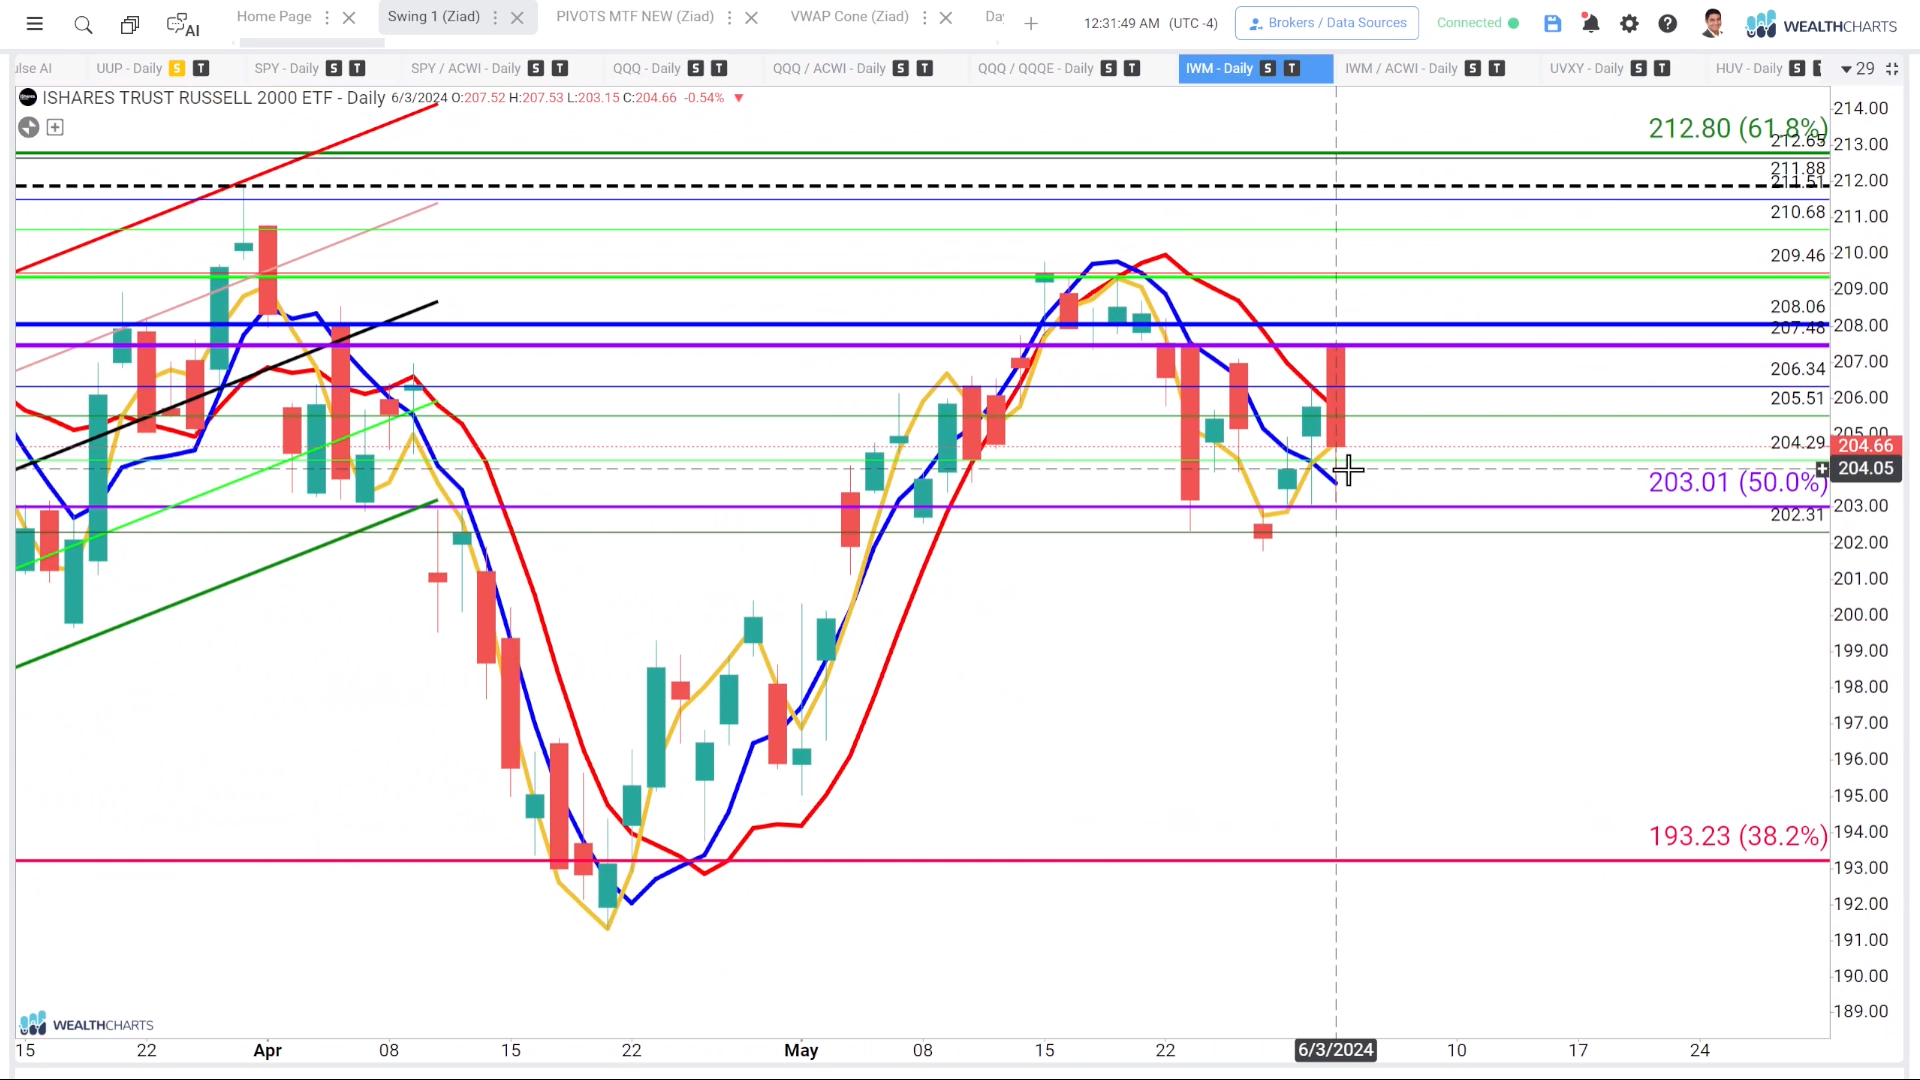1920x1080 pixels.
Task: Switch to the Swing 1 (Ziad) tab
Action: [x=434, y=17]
